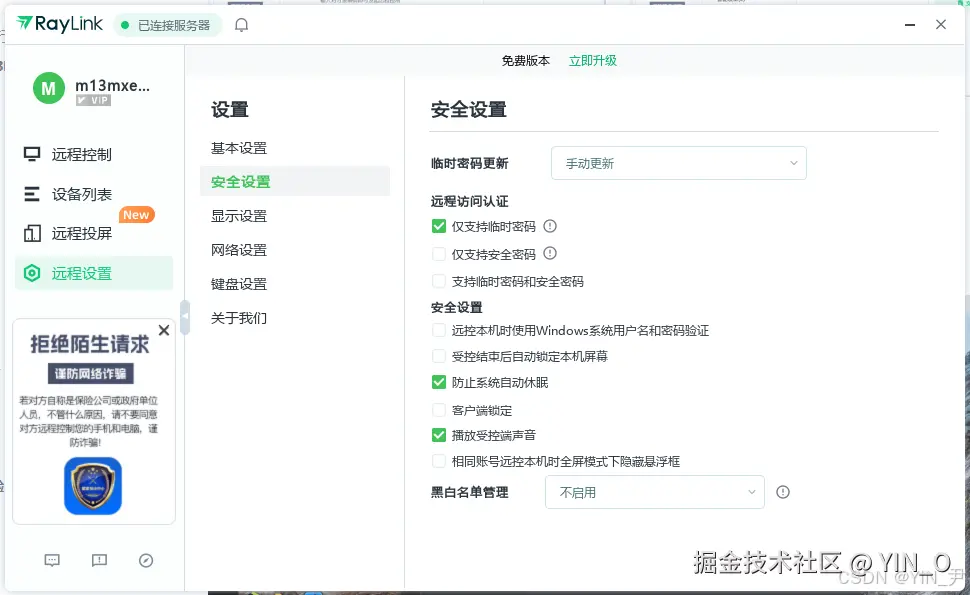
Task: Open the 临时密码更新 dropdown showing 手动更新
Action: pos(678,163)
